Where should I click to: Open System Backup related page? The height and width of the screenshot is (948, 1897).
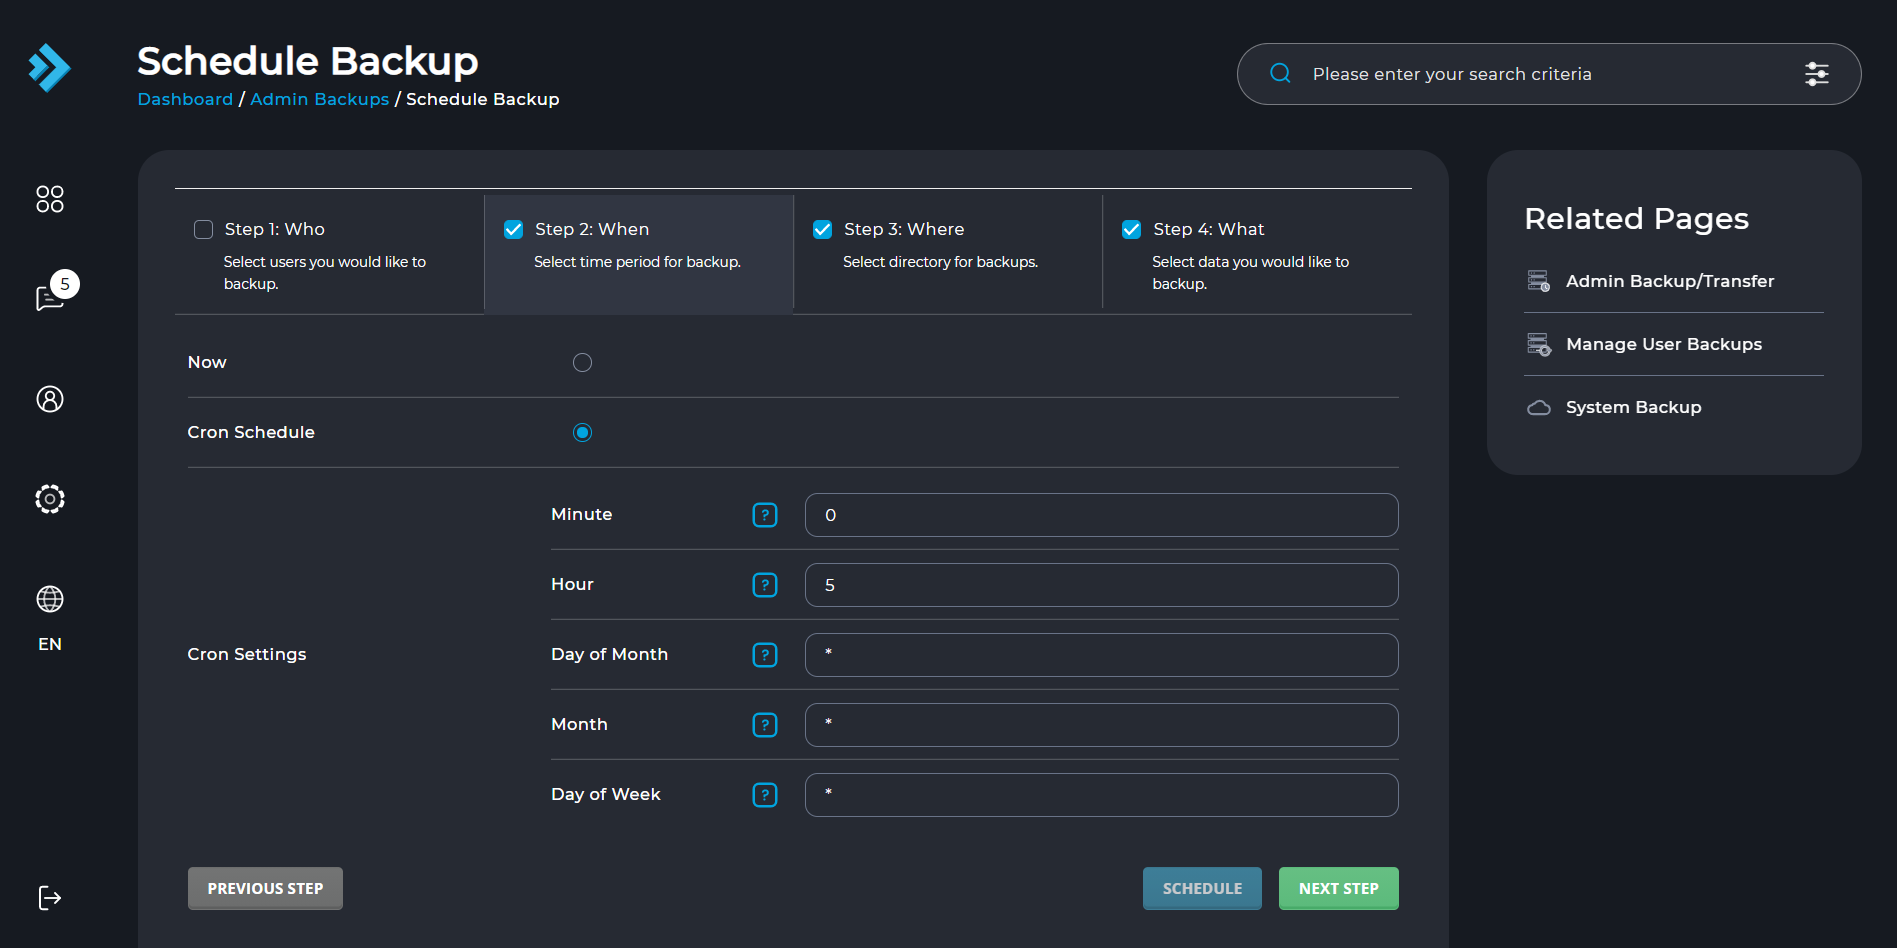click(x=1633, y=407)
